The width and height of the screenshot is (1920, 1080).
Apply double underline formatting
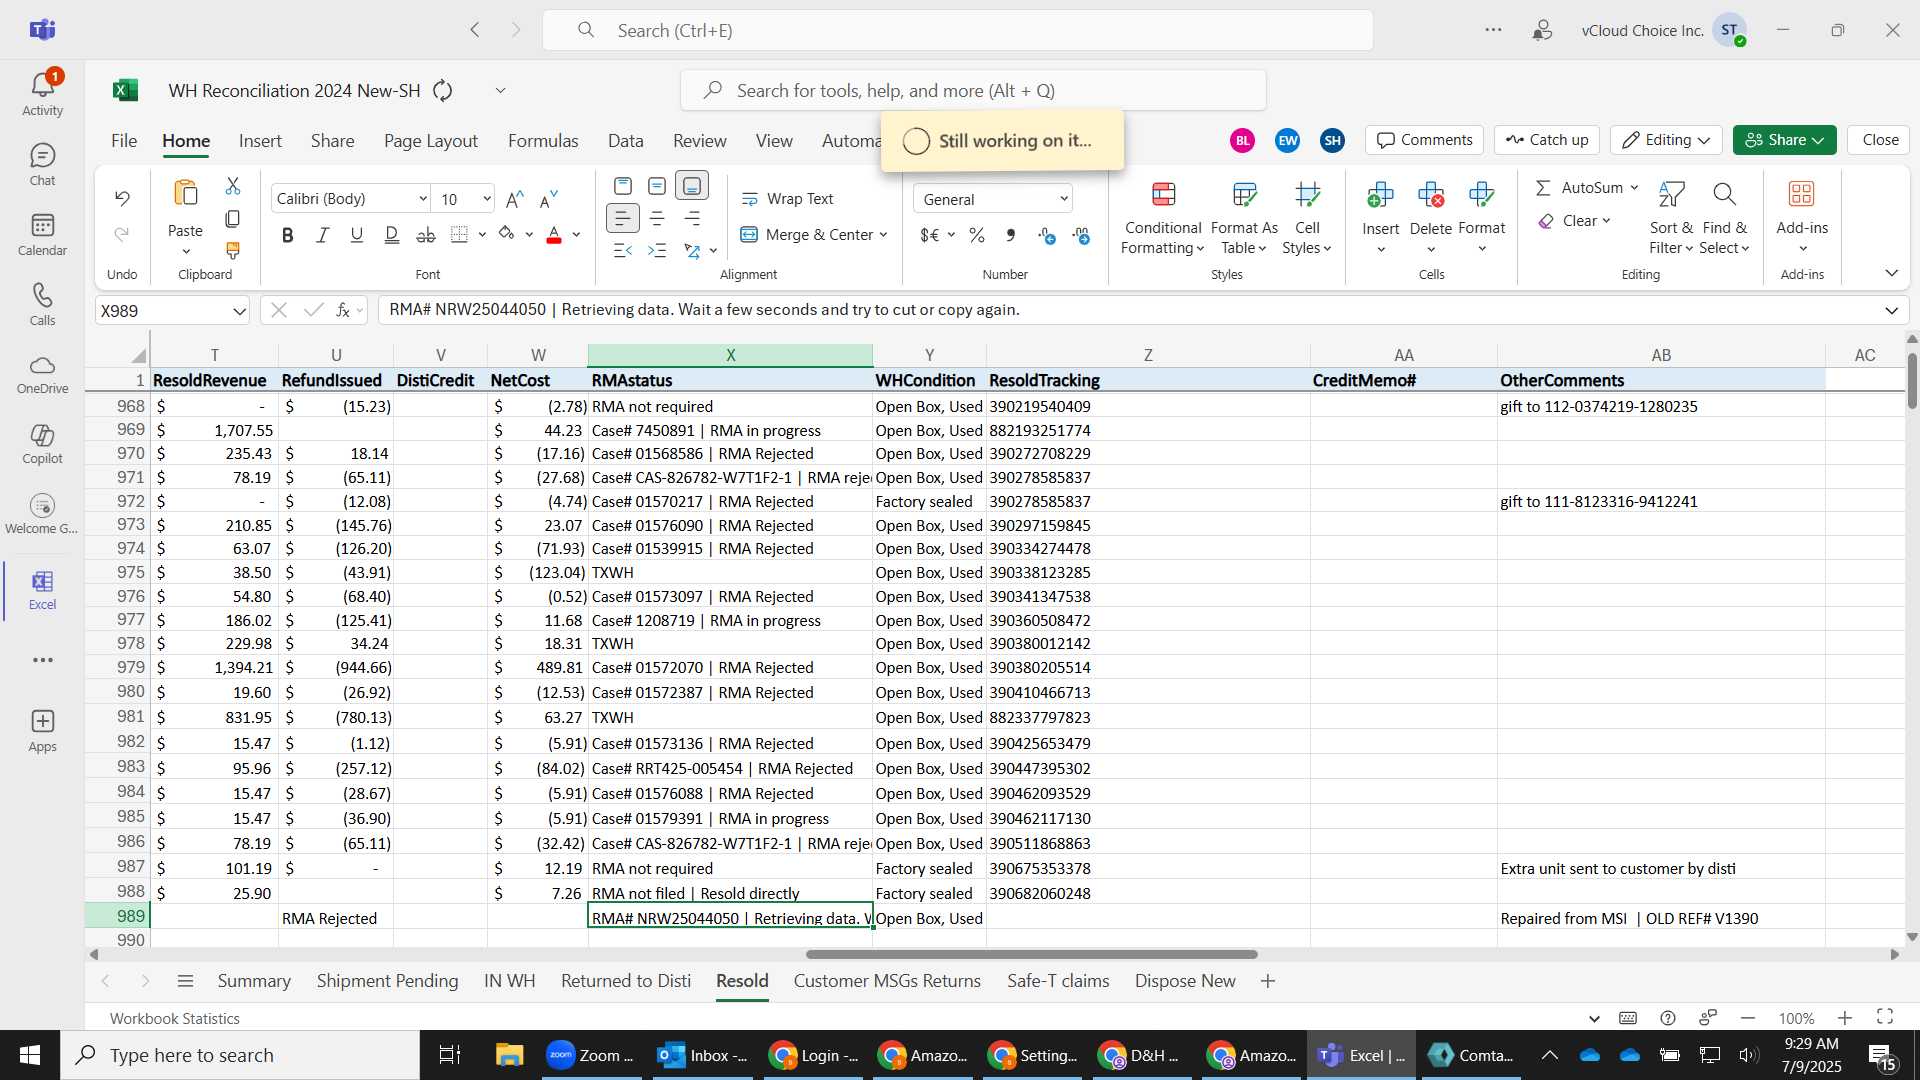(x=392, y=235)
